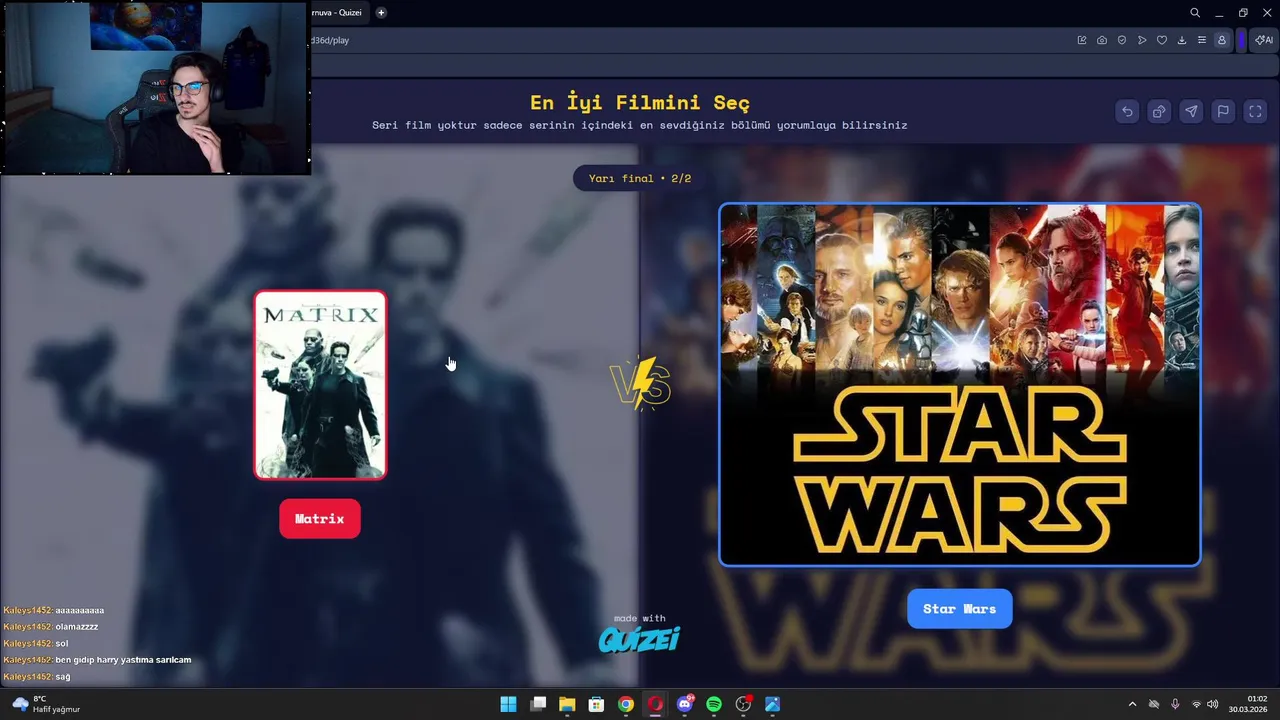The image size is (1280, 720).
Task: Open Task View in the taskbar
Action: [x=538, y=704]
